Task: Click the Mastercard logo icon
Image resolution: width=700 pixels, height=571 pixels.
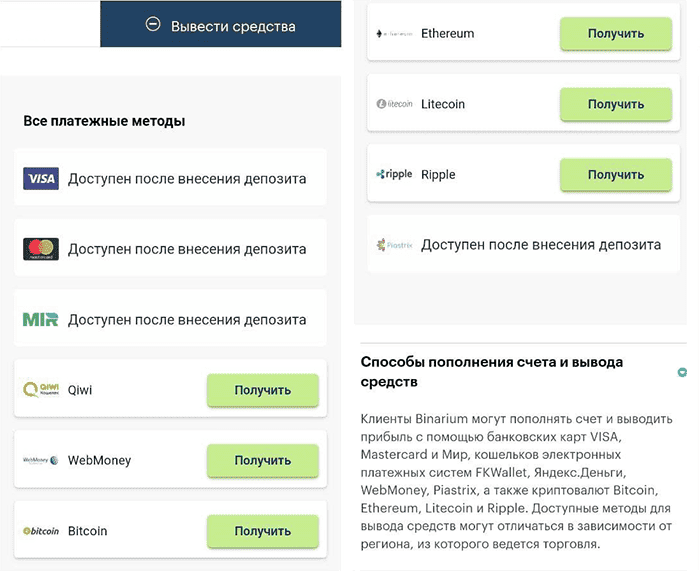Action: click(x=41, y=249)
